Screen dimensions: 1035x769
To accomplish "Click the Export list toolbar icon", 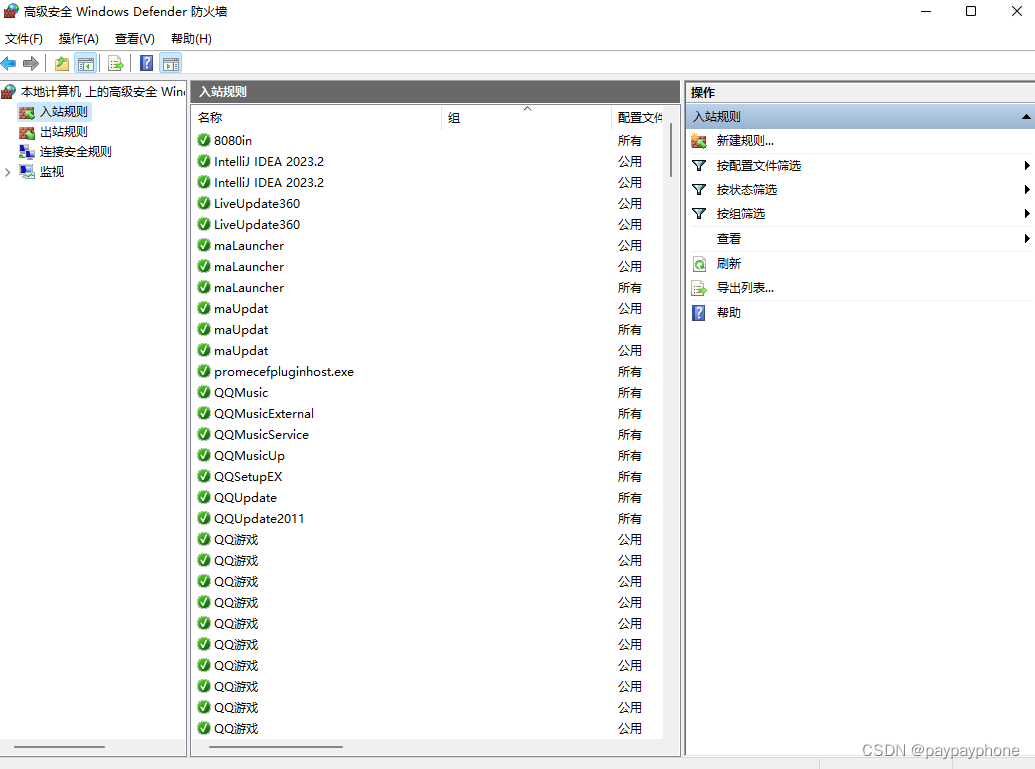I will point(116,63).
